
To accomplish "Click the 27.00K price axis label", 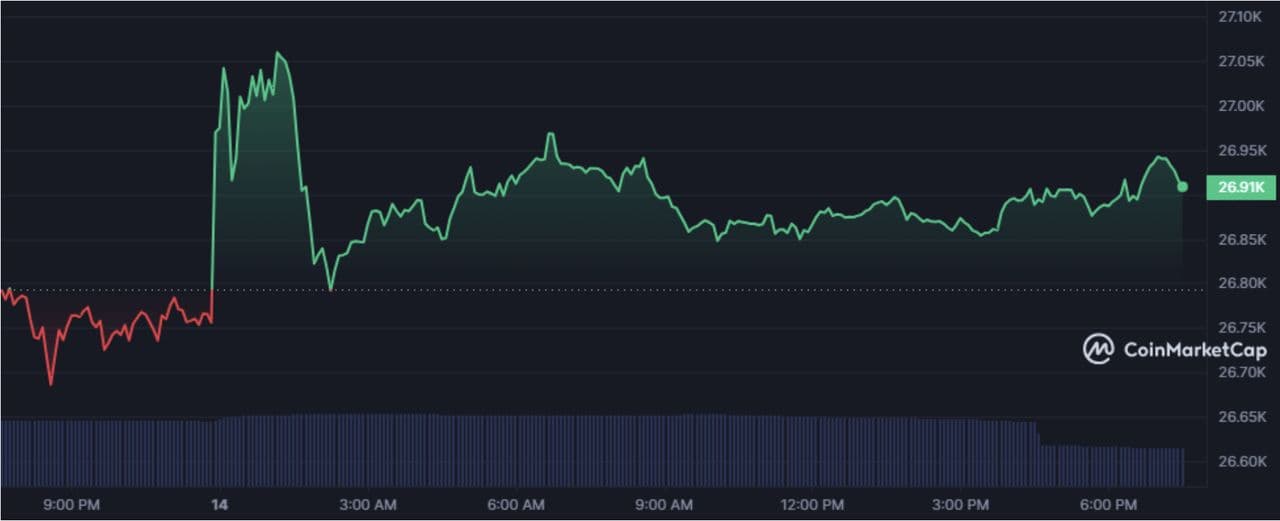I will (1241, 106).
